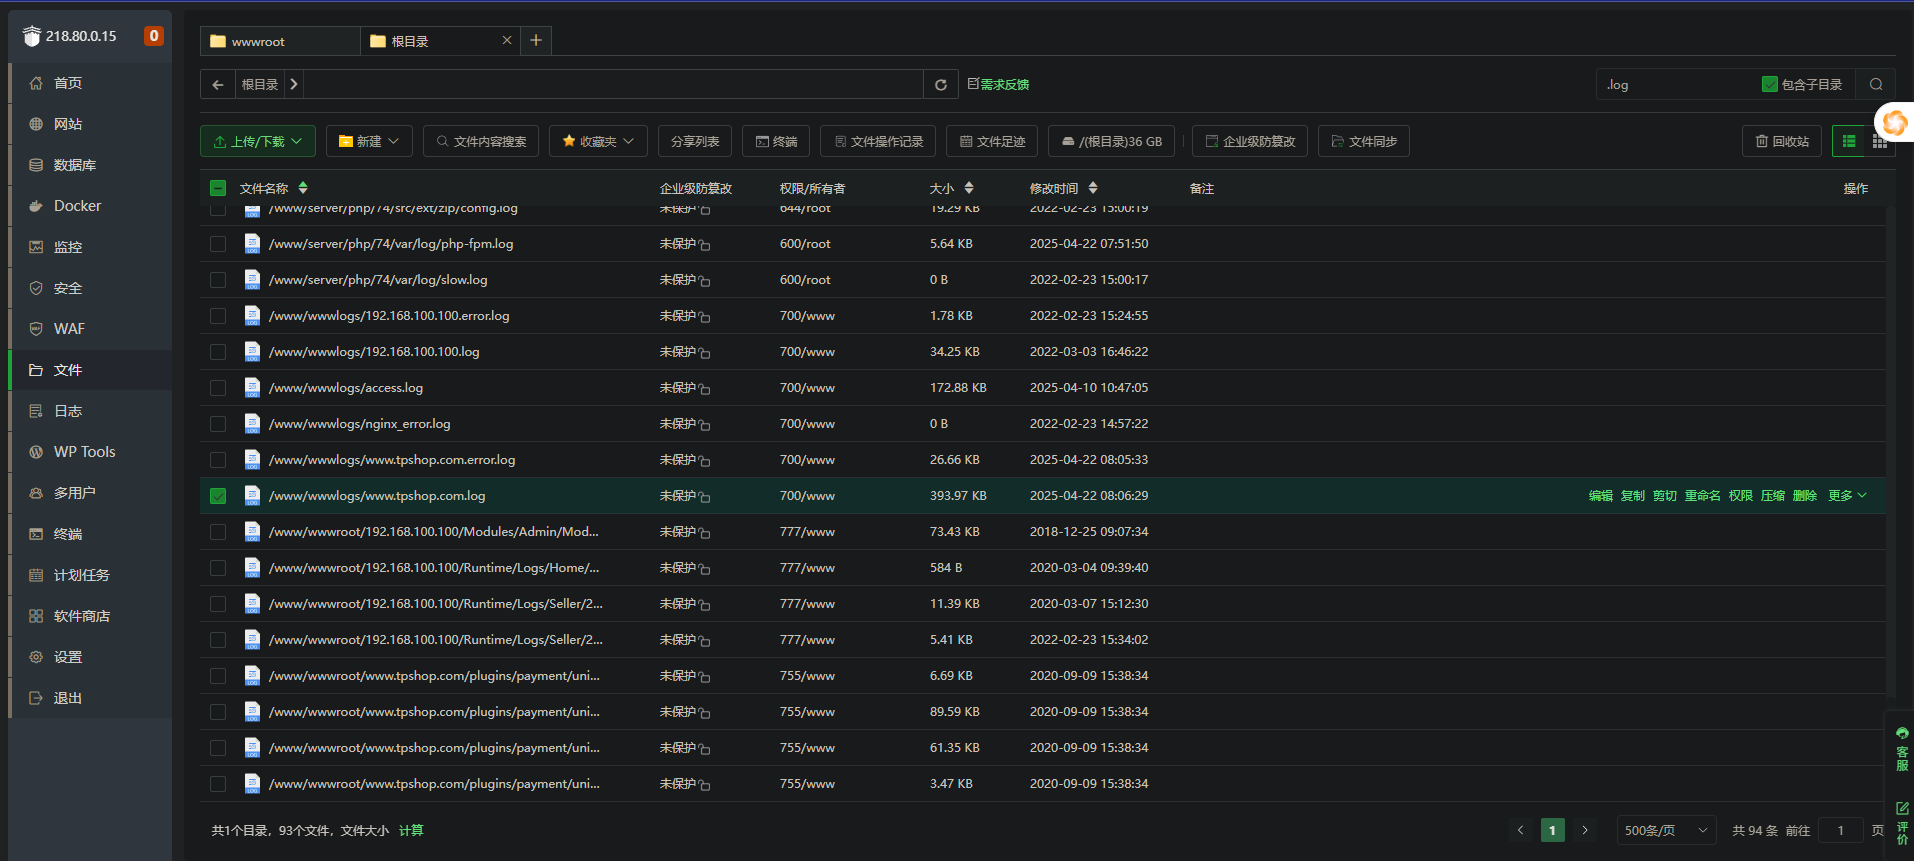Open 文件操作记录 operation history
1914x861 pixels.
click(x=879, y=141)
